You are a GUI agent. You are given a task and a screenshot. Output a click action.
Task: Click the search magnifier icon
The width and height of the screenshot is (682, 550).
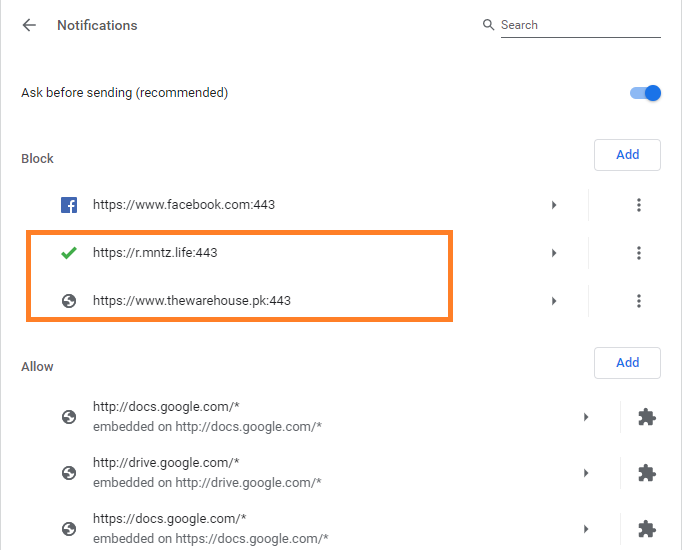coord(488,25)
